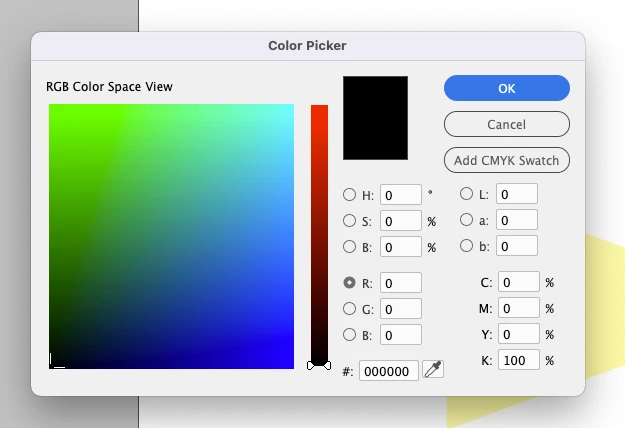Select the S saturation radio button
The height and width of the screenshot is (428, 625).
pos(350,221)
